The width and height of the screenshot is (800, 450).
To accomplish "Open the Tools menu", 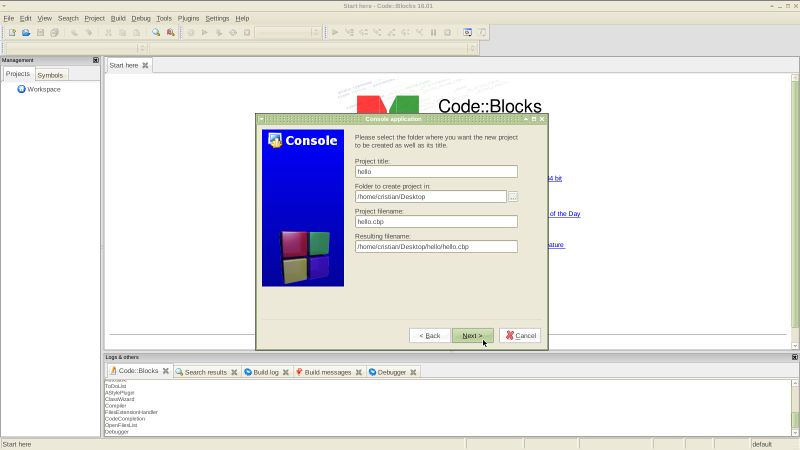I will click(164, 18).
